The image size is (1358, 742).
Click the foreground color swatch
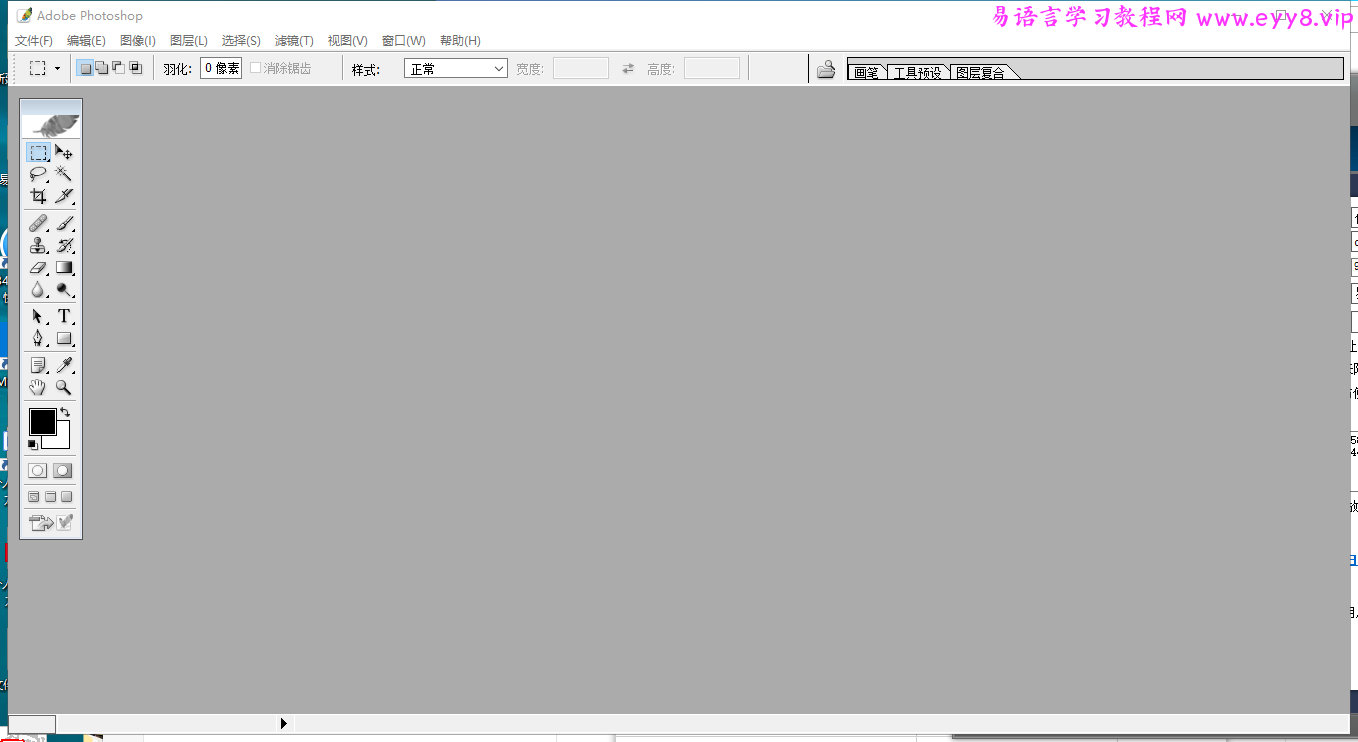click(41, 420)
